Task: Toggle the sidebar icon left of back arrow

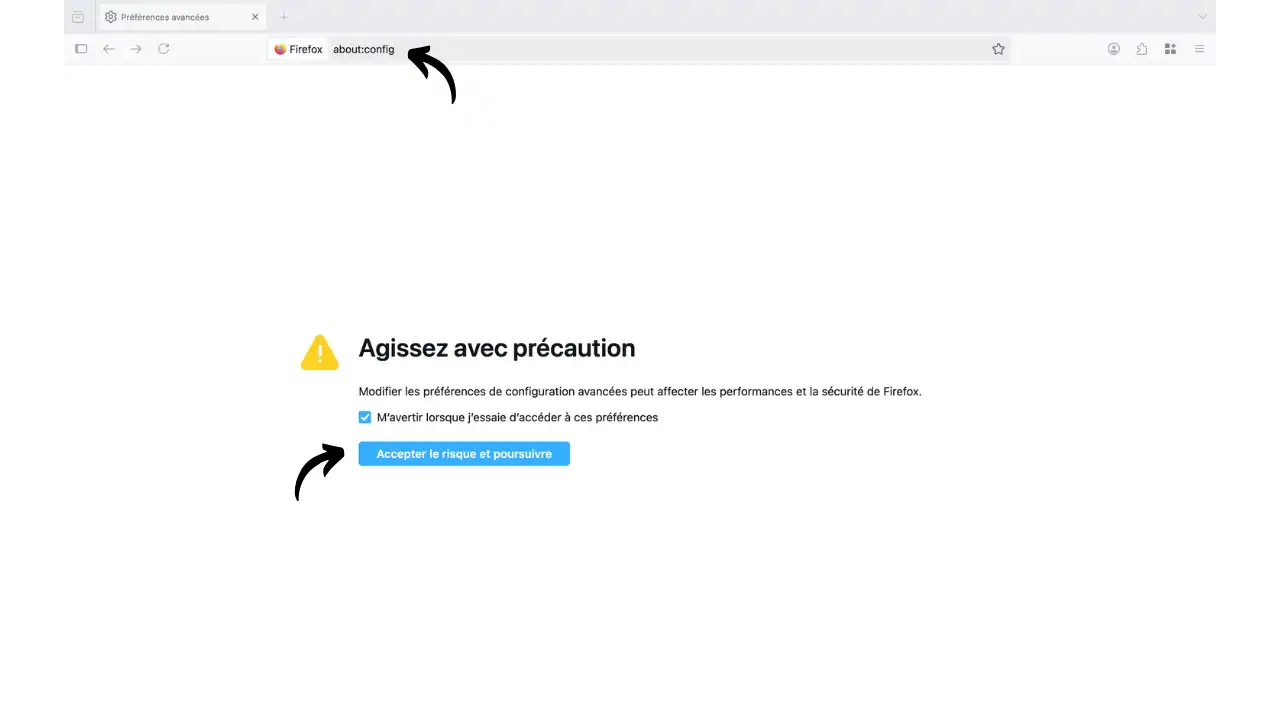Action: pyautogui.click(x=81, y=49)
